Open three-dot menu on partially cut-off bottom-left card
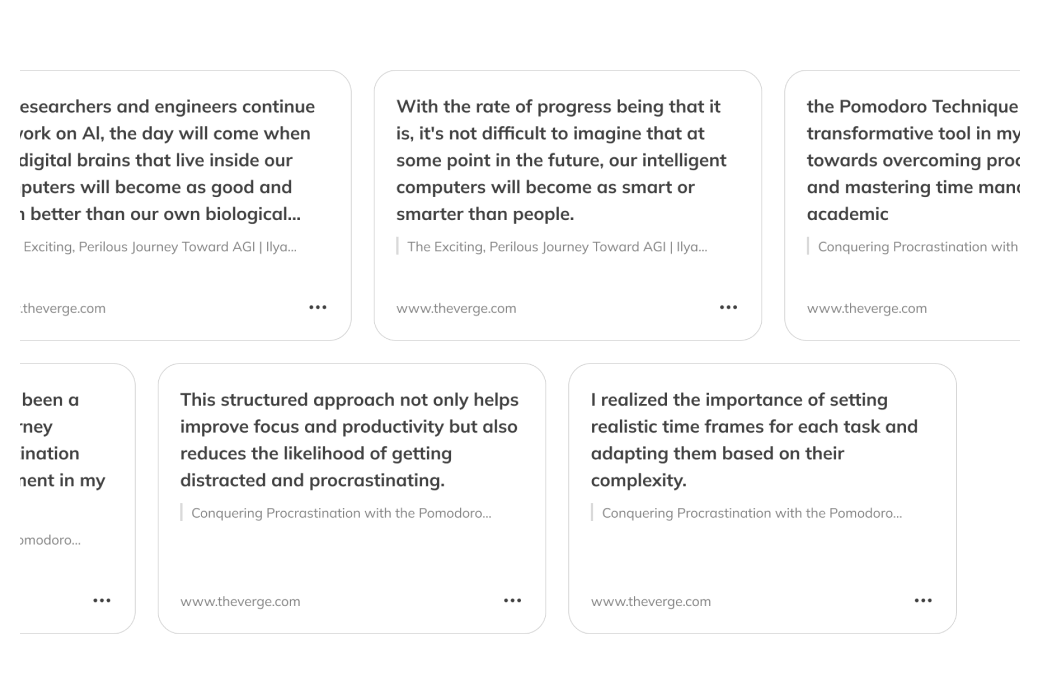1040x680 pixels. click(x=101, y=600)
